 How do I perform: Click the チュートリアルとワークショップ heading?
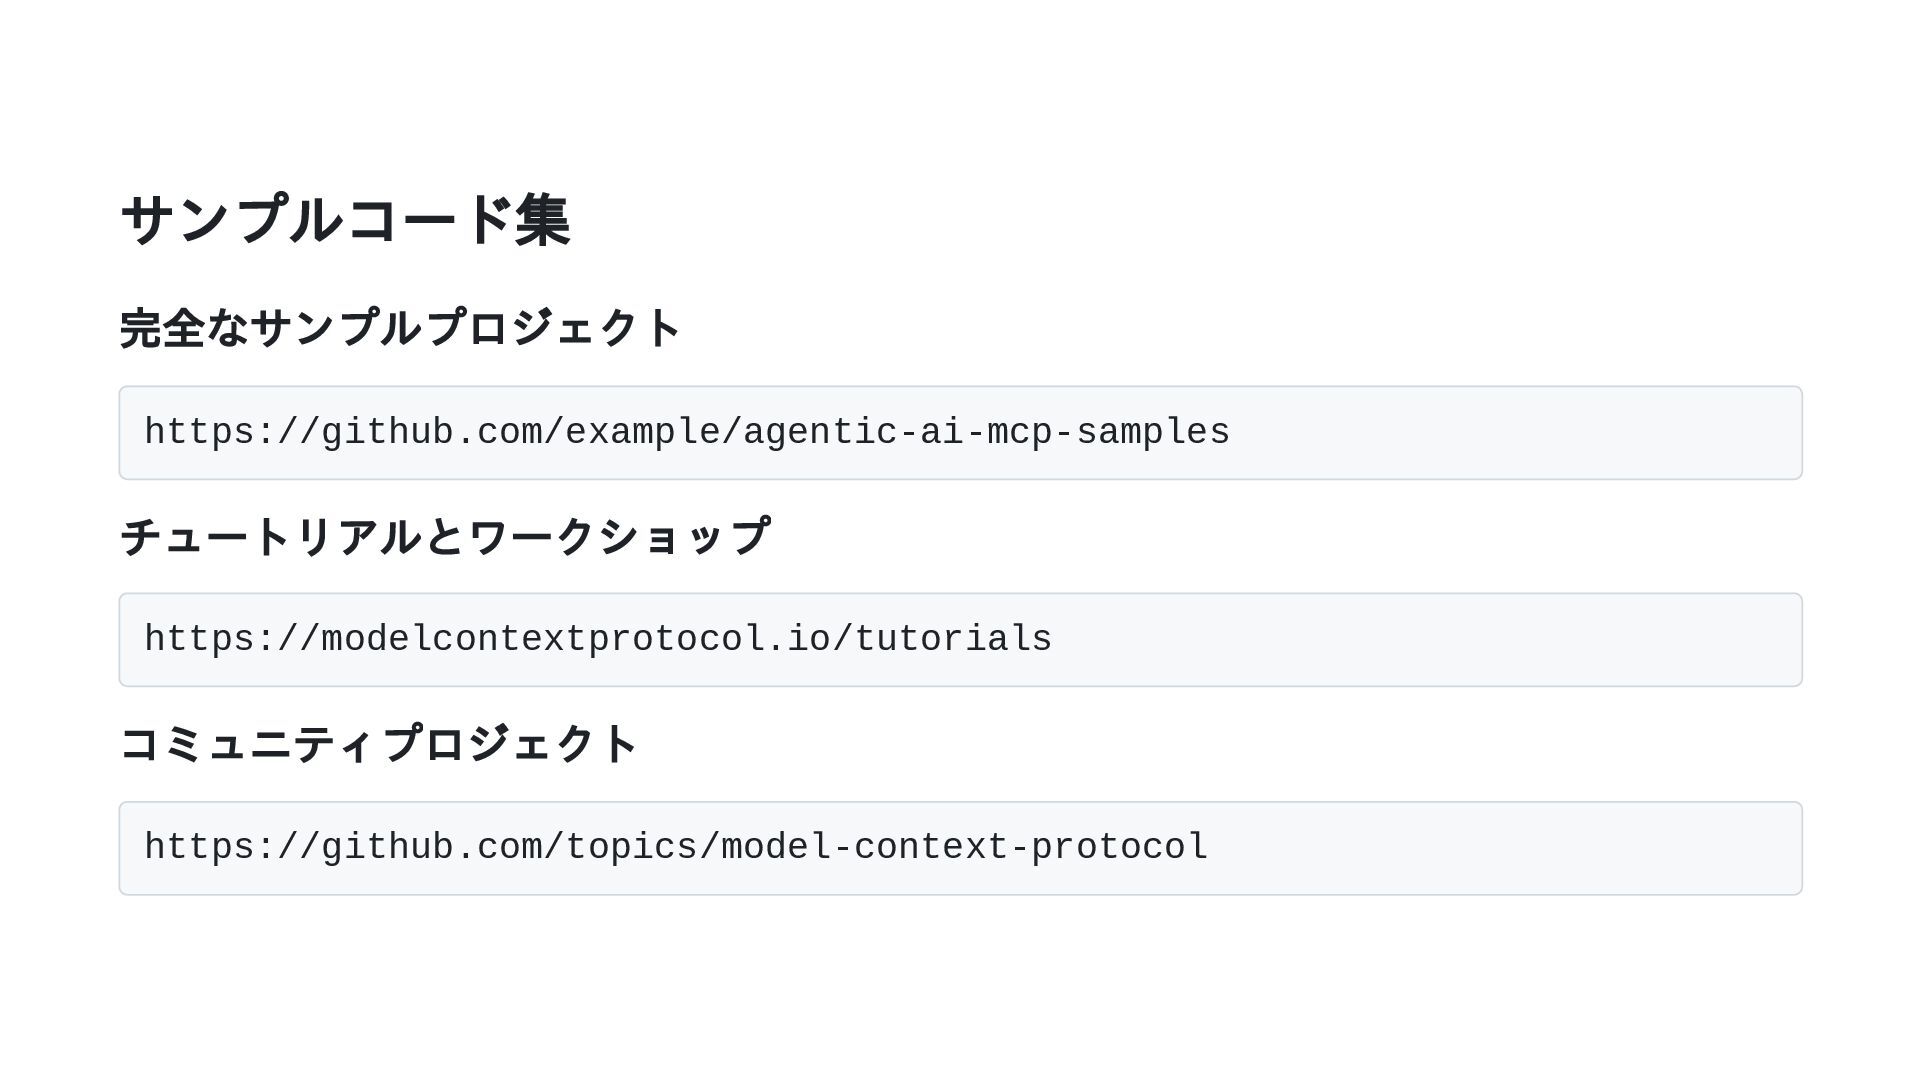click(x=445, y=537)
